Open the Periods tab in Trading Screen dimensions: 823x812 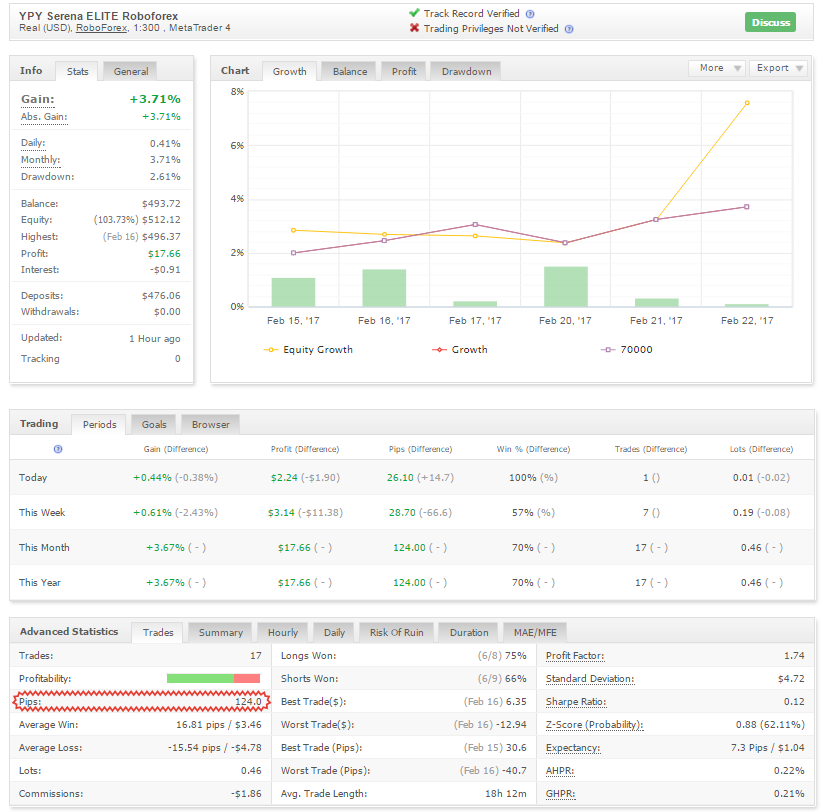tap(99, 425)
